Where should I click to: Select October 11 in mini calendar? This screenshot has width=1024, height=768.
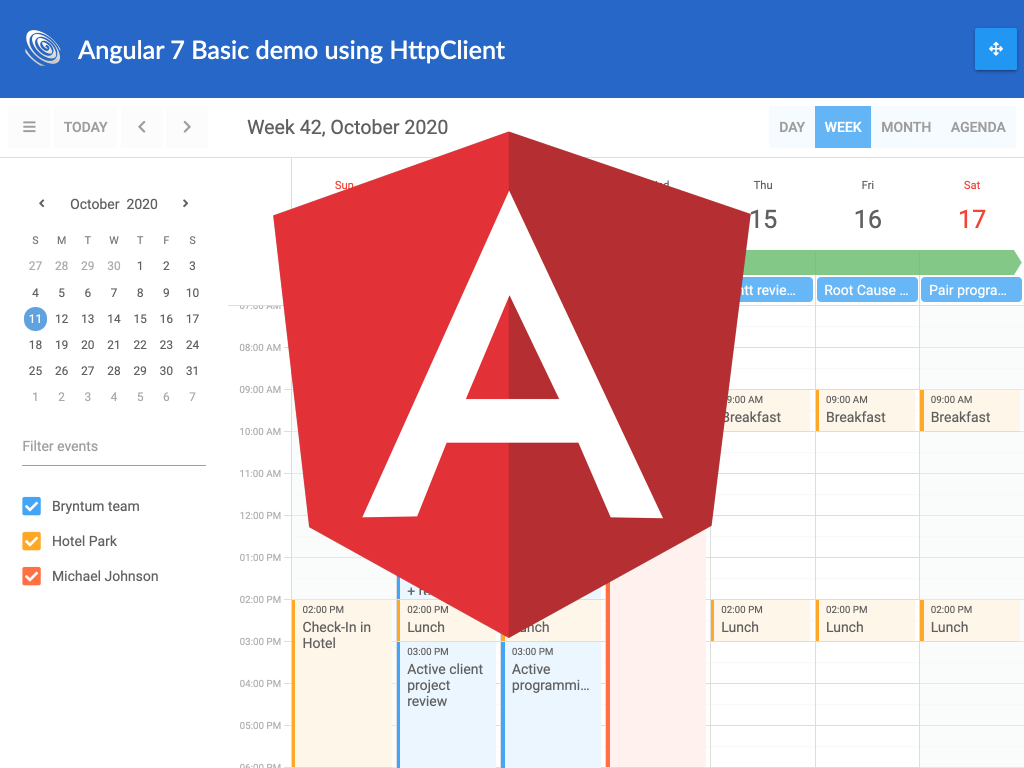[x=35, y=319]
